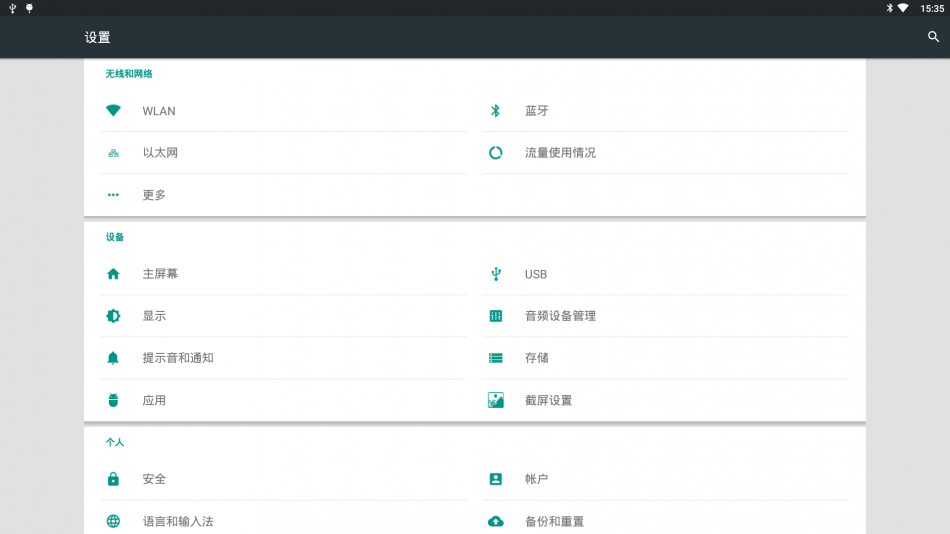Tap the Bluetooth icon beside 蓝牙
Image resolution: width=950 pixels, height=534 pixels.
point(496,110)
